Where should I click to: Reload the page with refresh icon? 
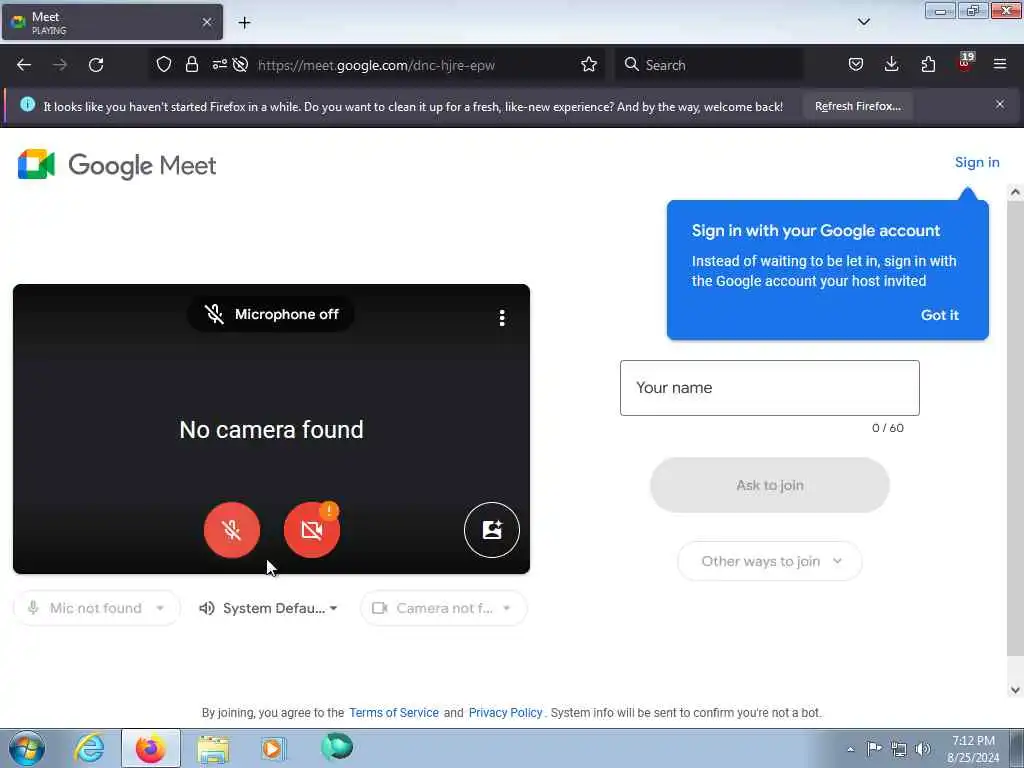click(96, 65)
